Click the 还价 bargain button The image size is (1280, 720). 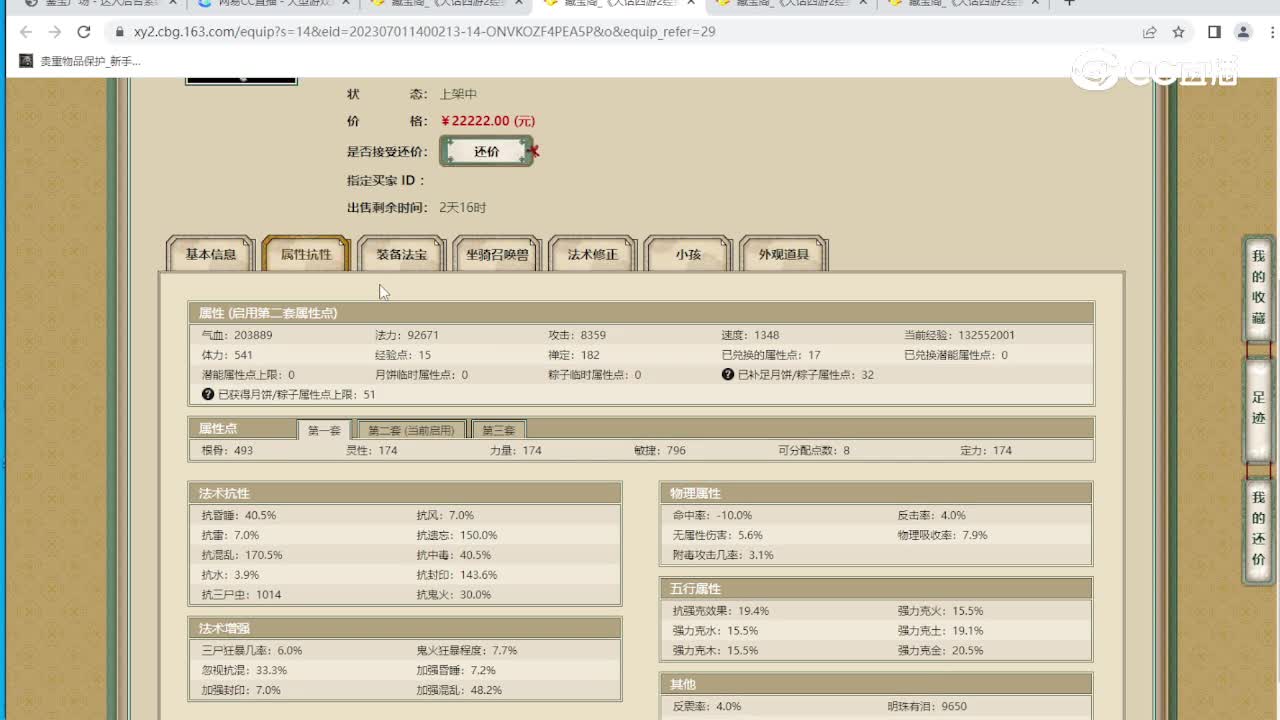[486, 152]
